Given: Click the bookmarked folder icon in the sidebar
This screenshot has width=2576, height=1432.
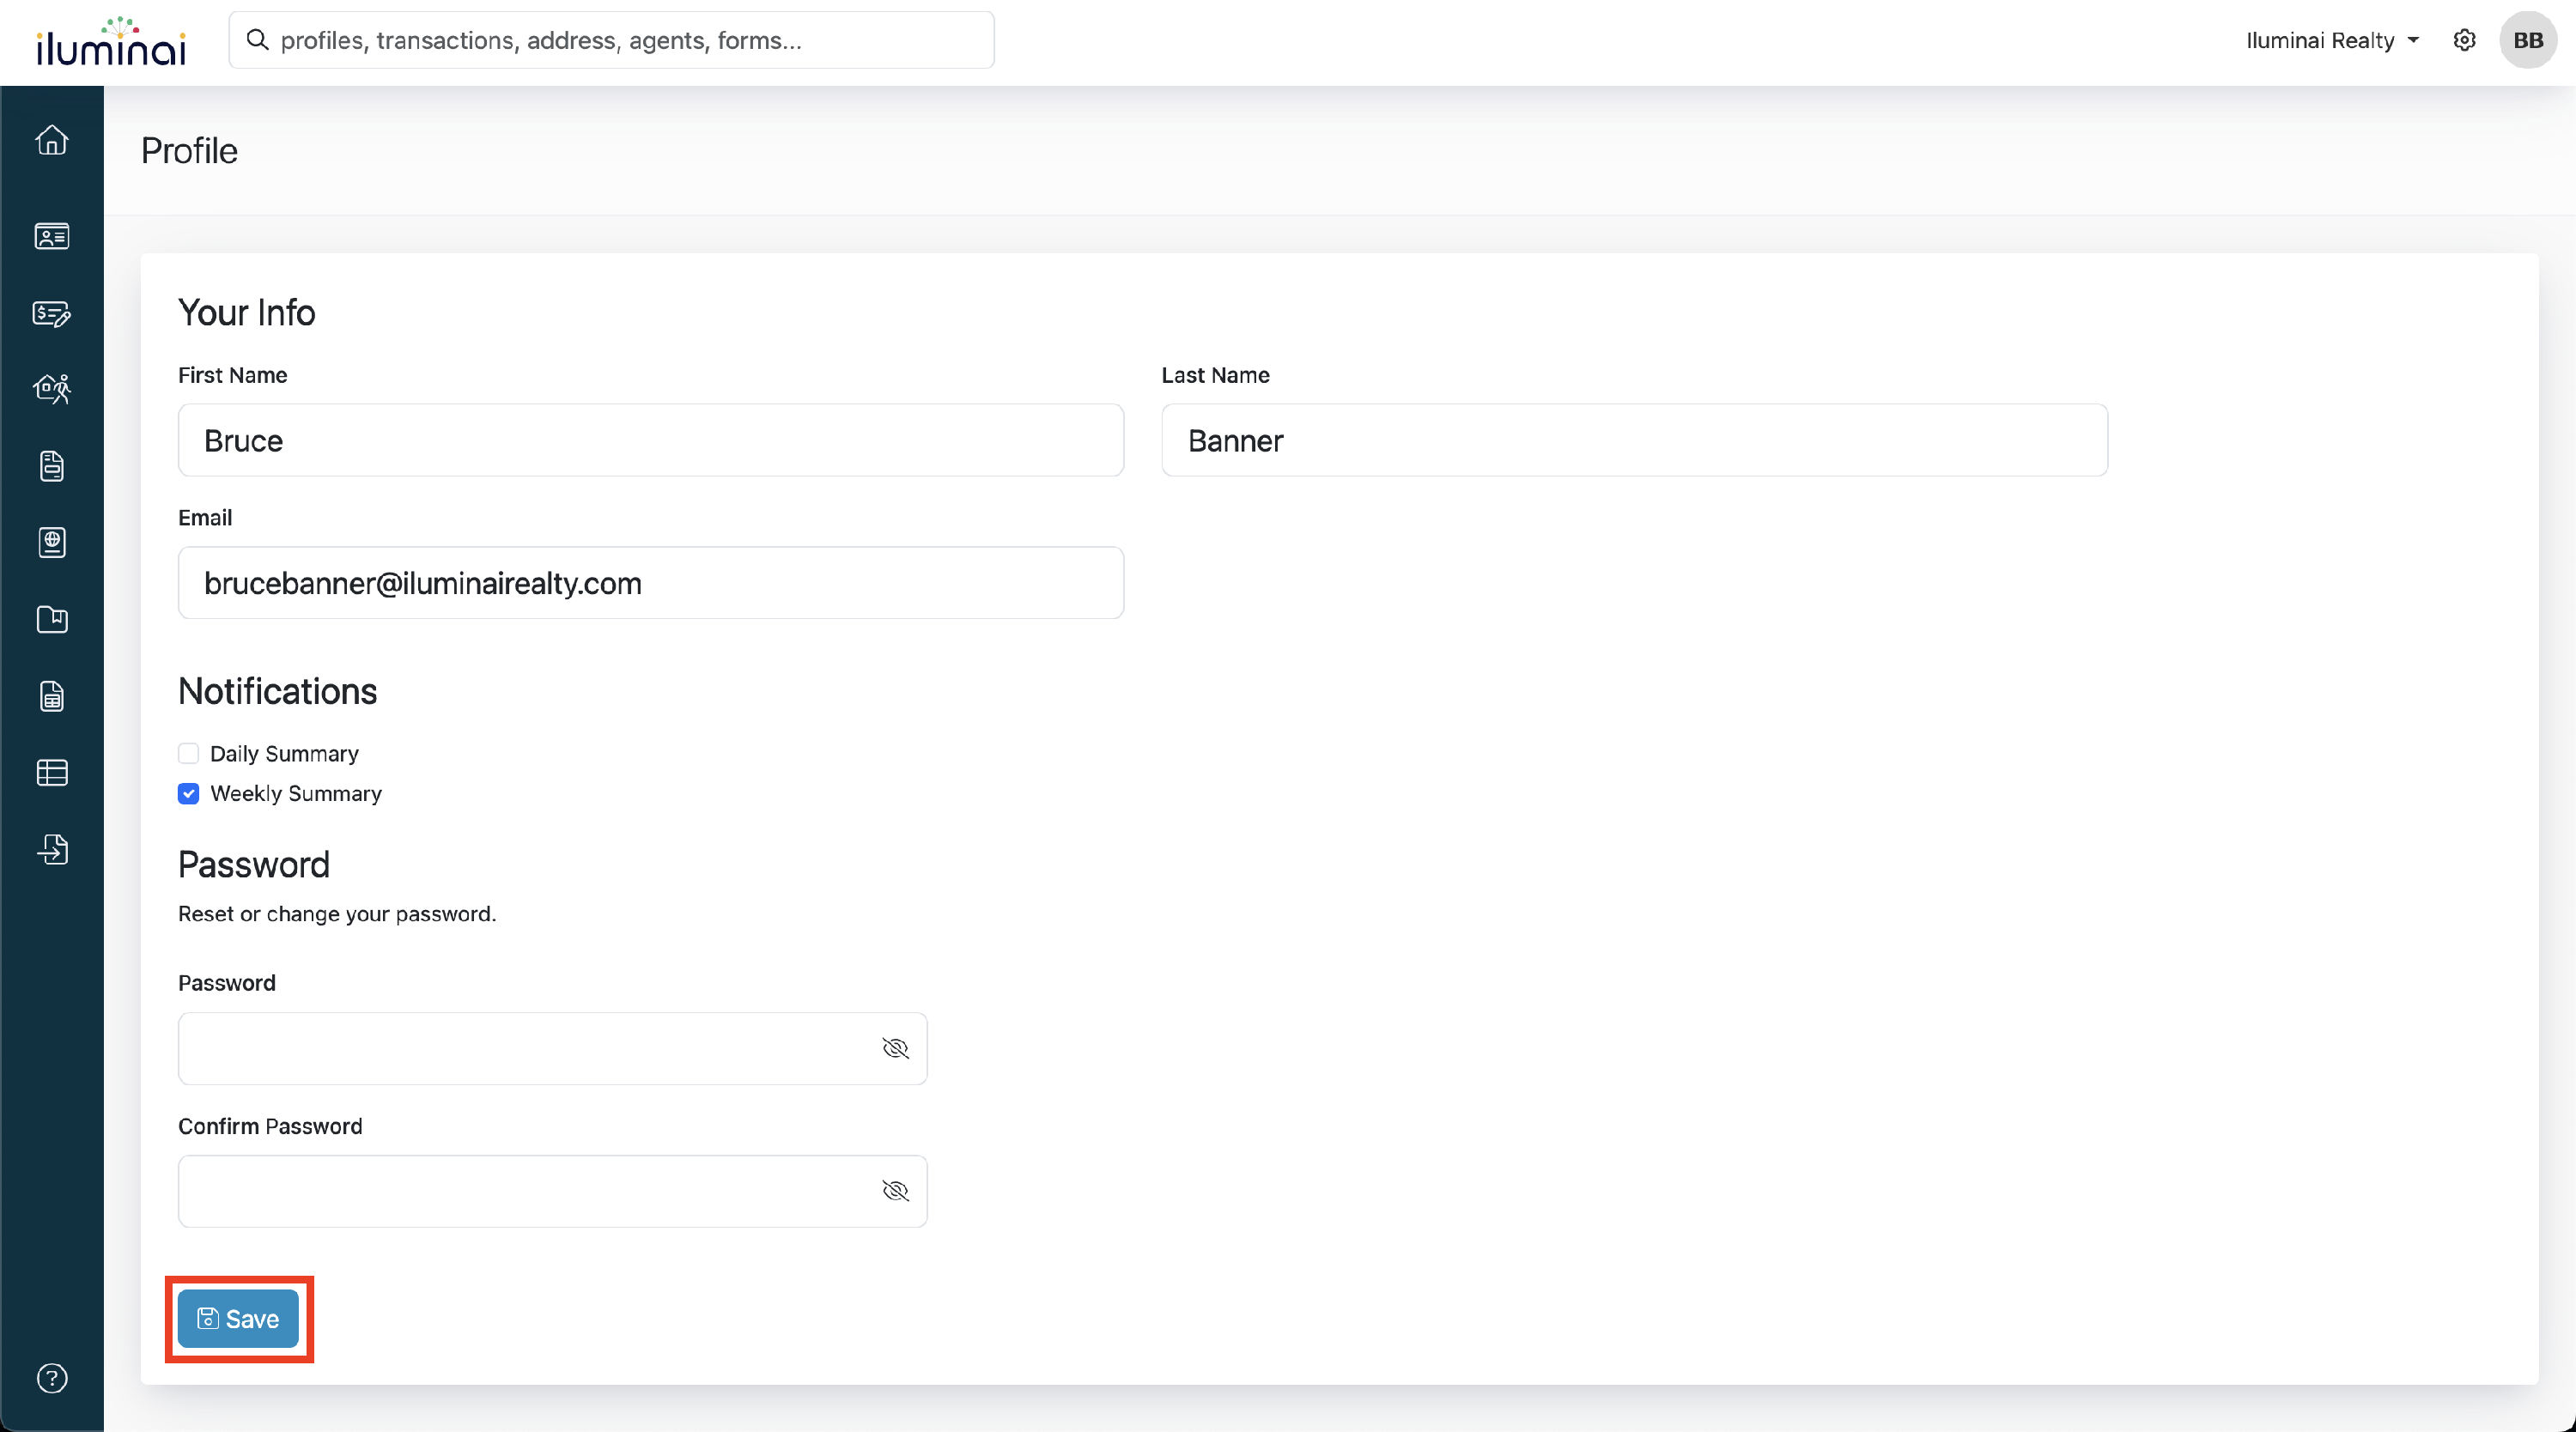Looking at the screenshot, I should (52, 620).
